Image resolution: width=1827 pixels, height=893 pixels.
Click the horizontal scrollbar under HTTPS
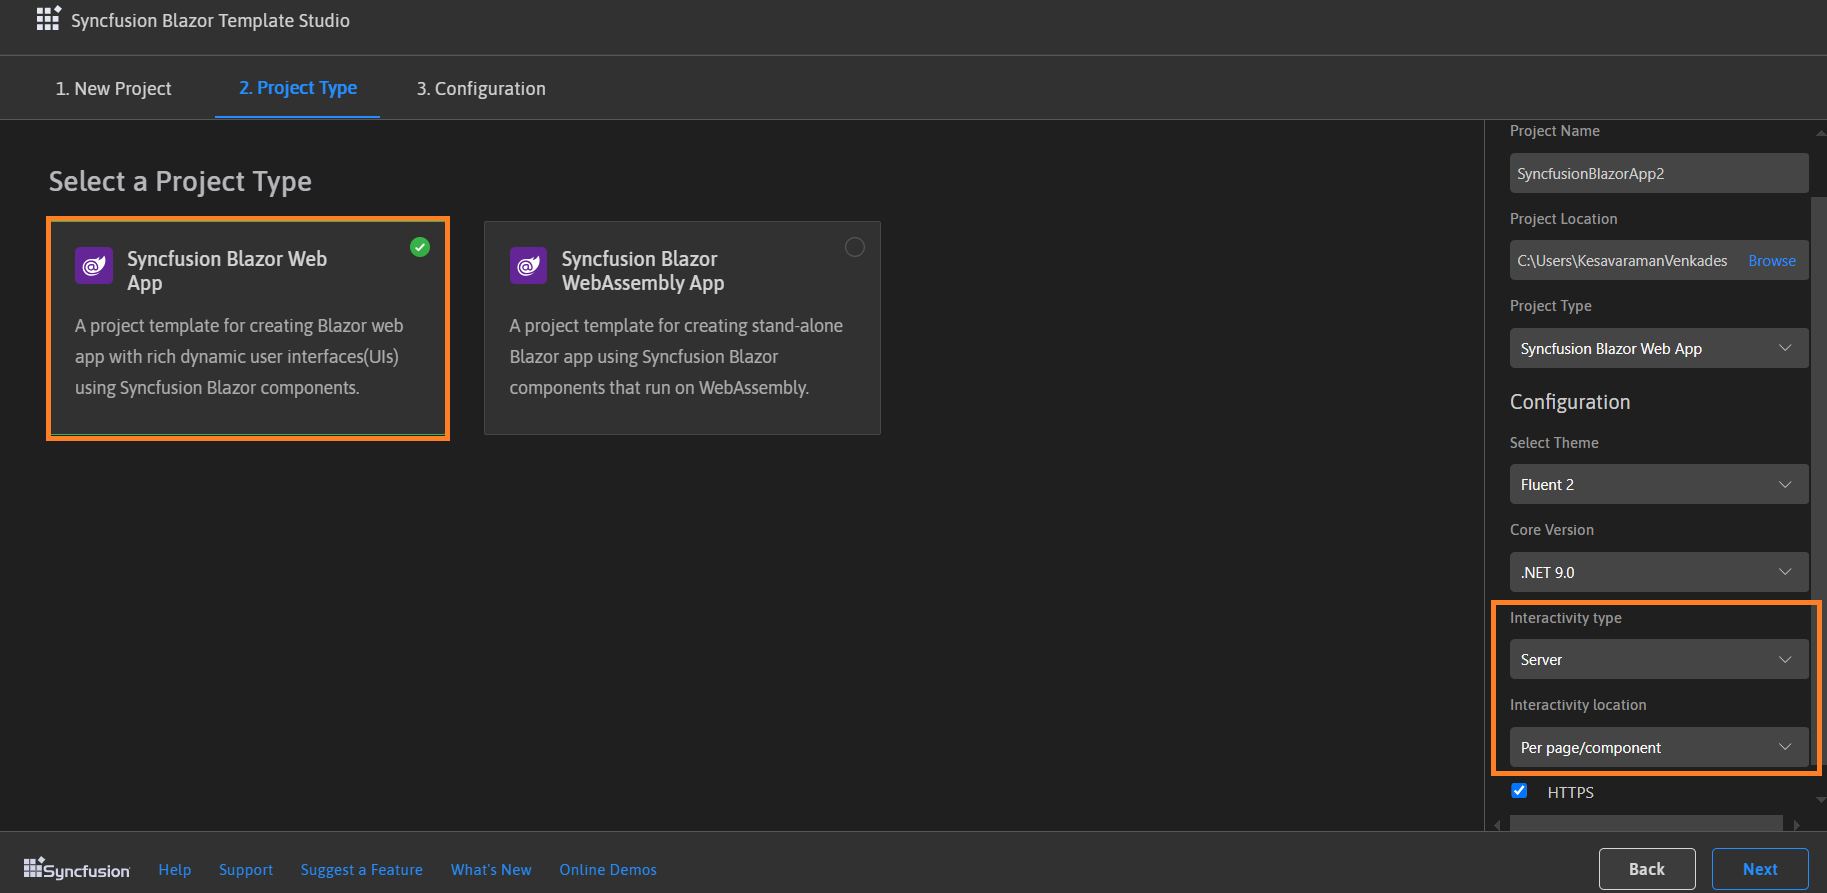pos(1646,824)
